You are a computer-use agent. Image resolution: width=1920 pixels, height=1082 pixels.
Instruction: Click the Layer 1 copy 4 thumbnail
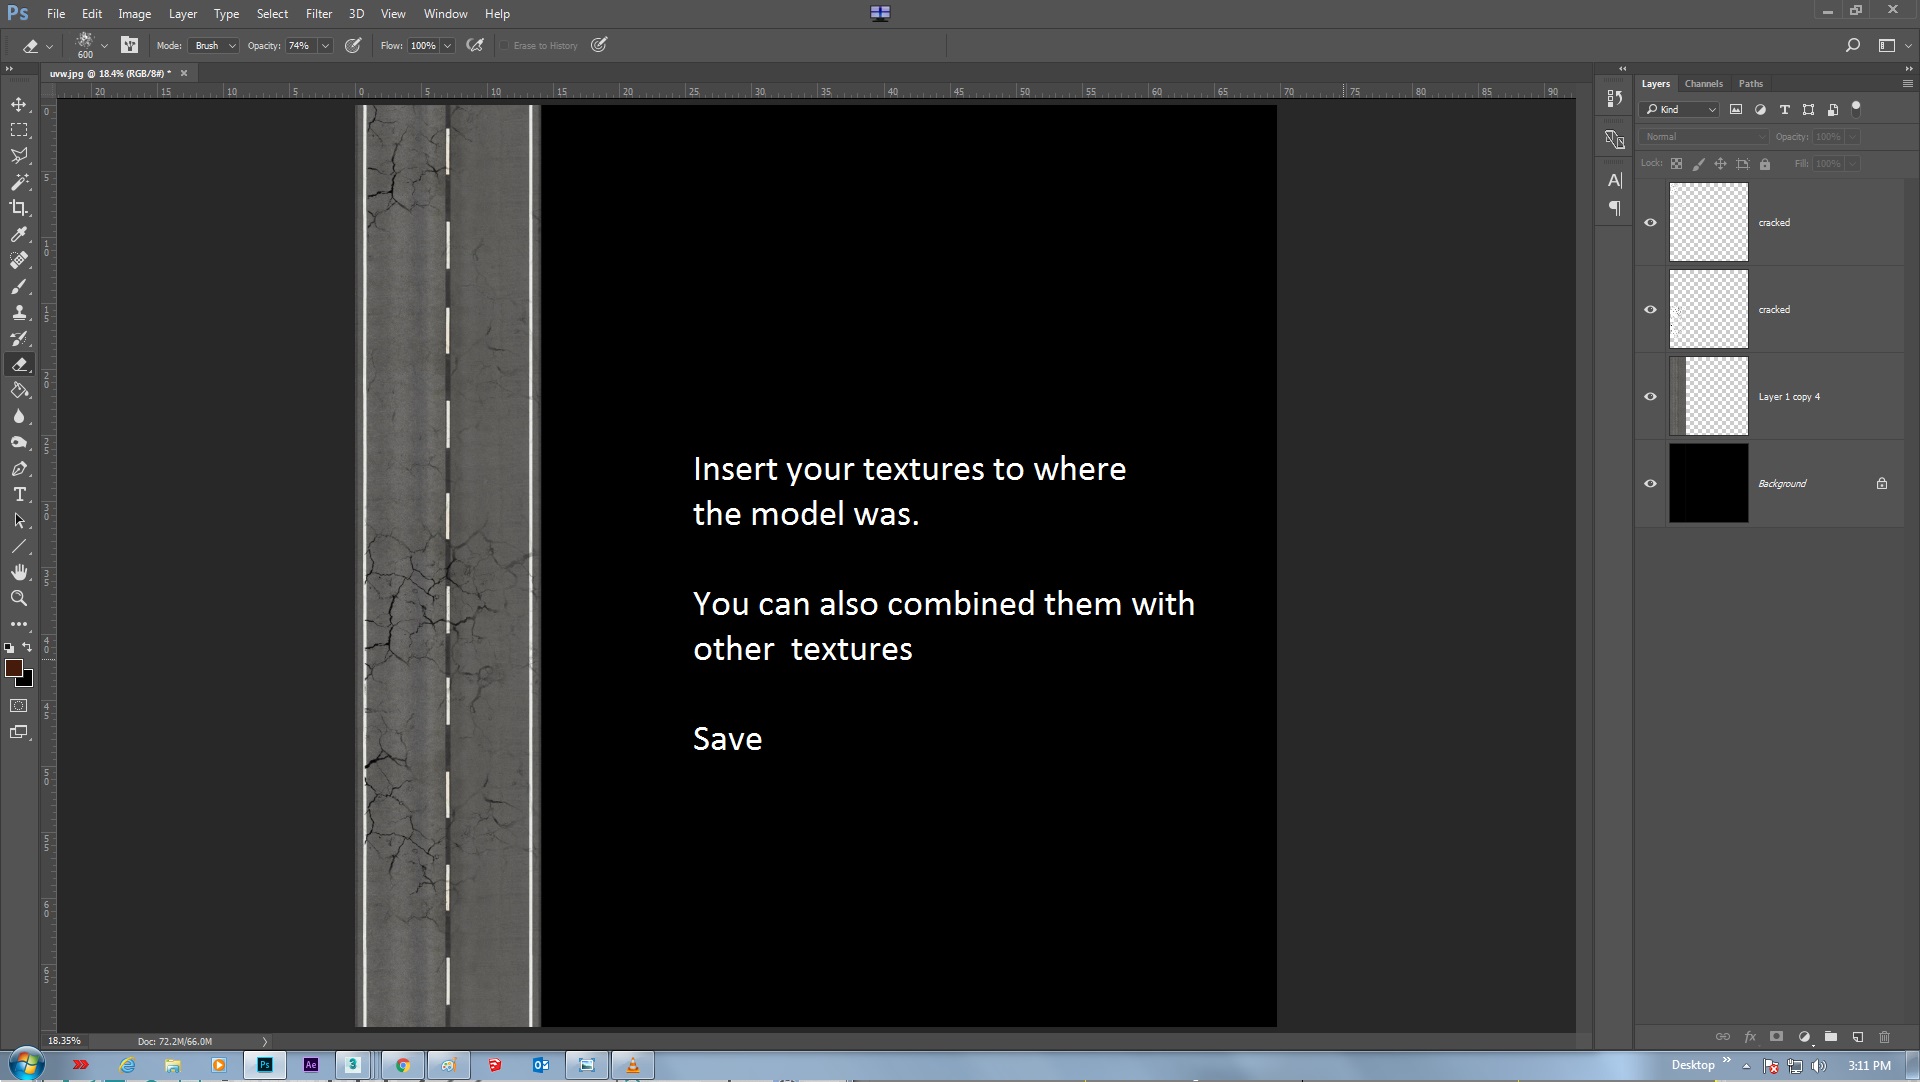click(1708, 395)
